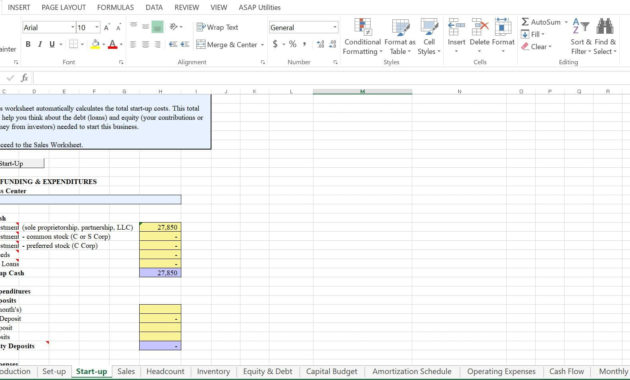Viewport: 630px width, 380px height.
Task: Open the Format cells menu
Action: coord(503,36)
